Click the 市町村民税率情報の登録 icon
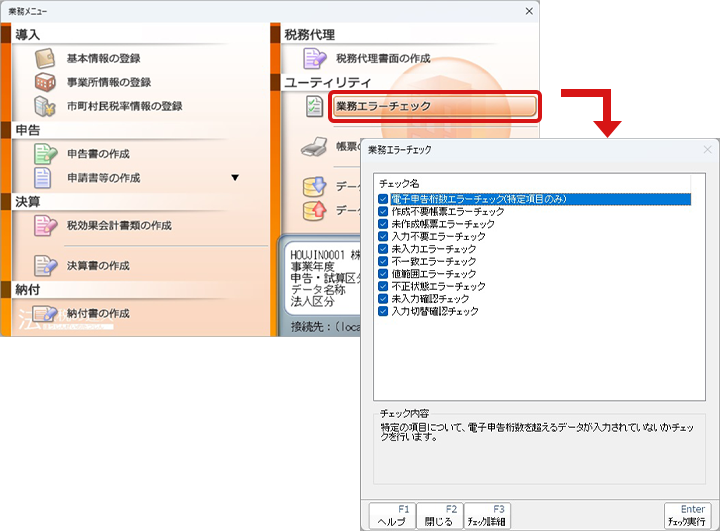This screenshot has width=720, height=531. click(x=45, y=106)
